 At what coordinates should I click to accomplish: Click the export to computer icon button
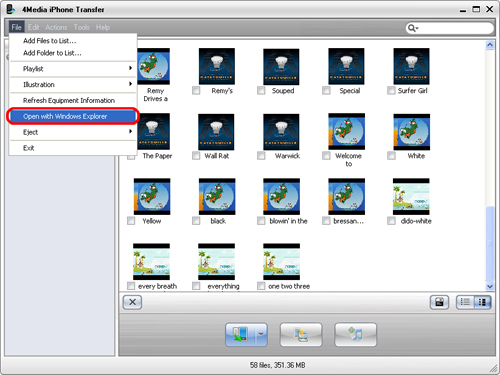click(240, 334)
